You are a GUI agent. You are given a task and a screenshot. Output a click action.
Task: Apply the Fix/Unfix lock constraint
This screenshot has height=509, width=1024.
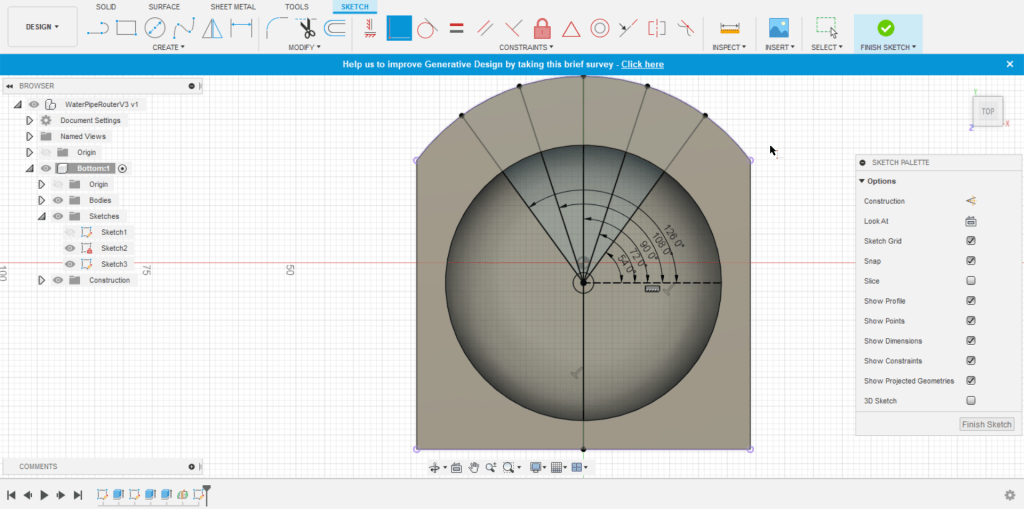click(542, 28)
